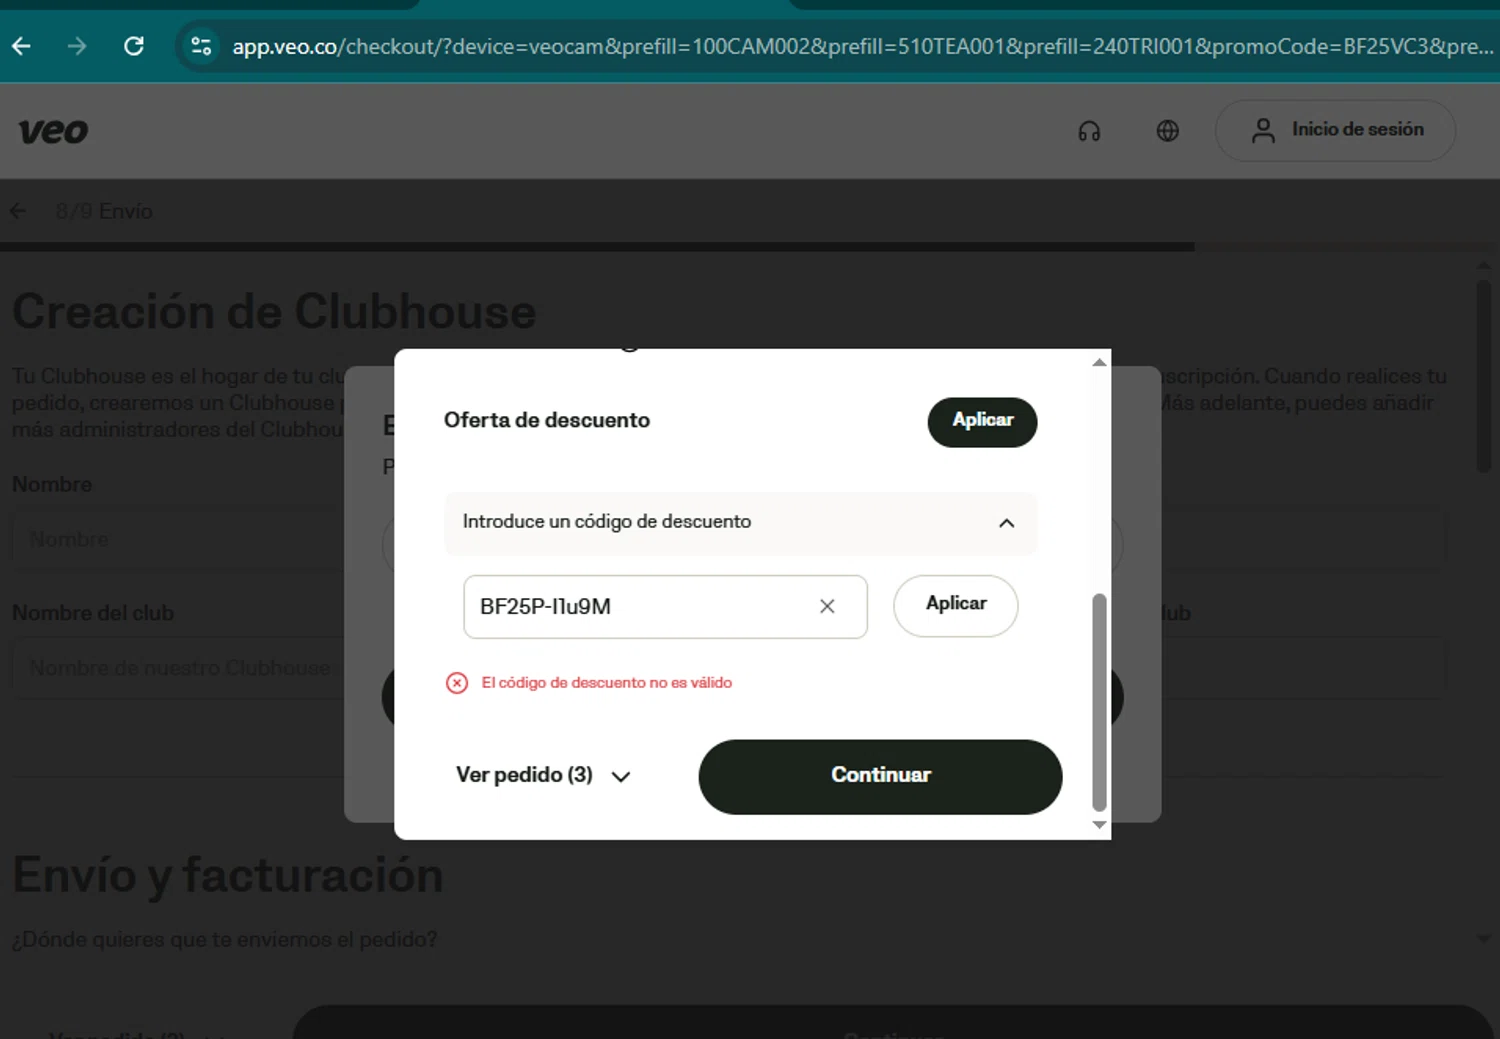Clear the discount code with the X icon
This screenshot has width=1500, height=1039.
[x=827, y=606]
